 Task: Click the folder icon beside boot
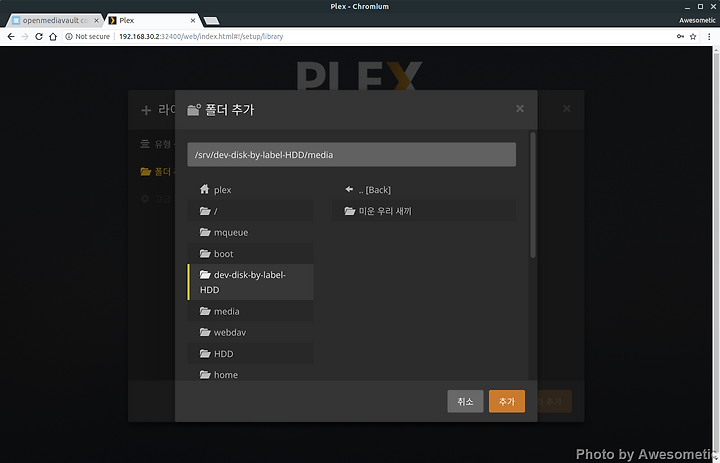[205, 253]
